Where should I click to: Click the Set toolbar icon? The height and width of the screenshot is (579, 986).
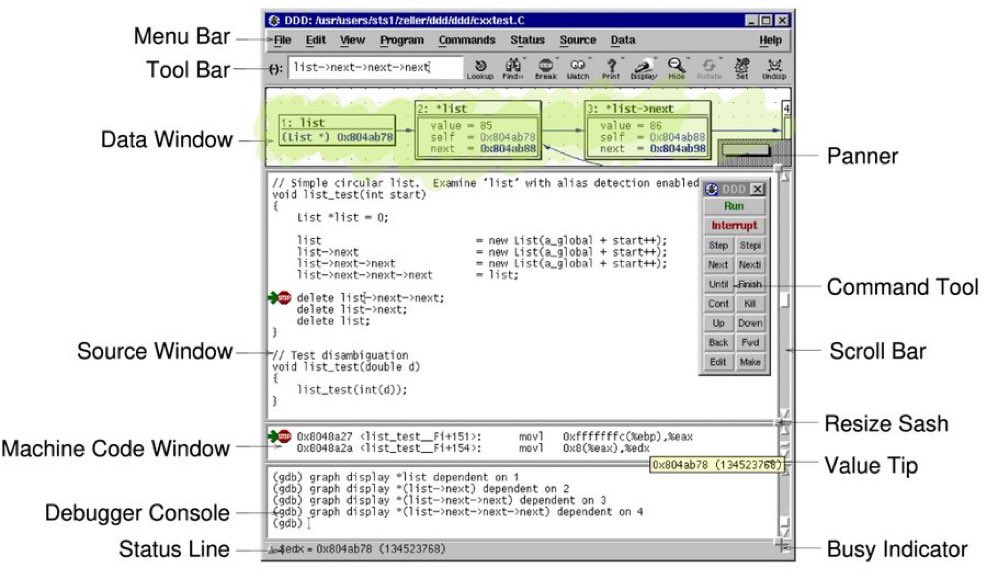point(742,68)
